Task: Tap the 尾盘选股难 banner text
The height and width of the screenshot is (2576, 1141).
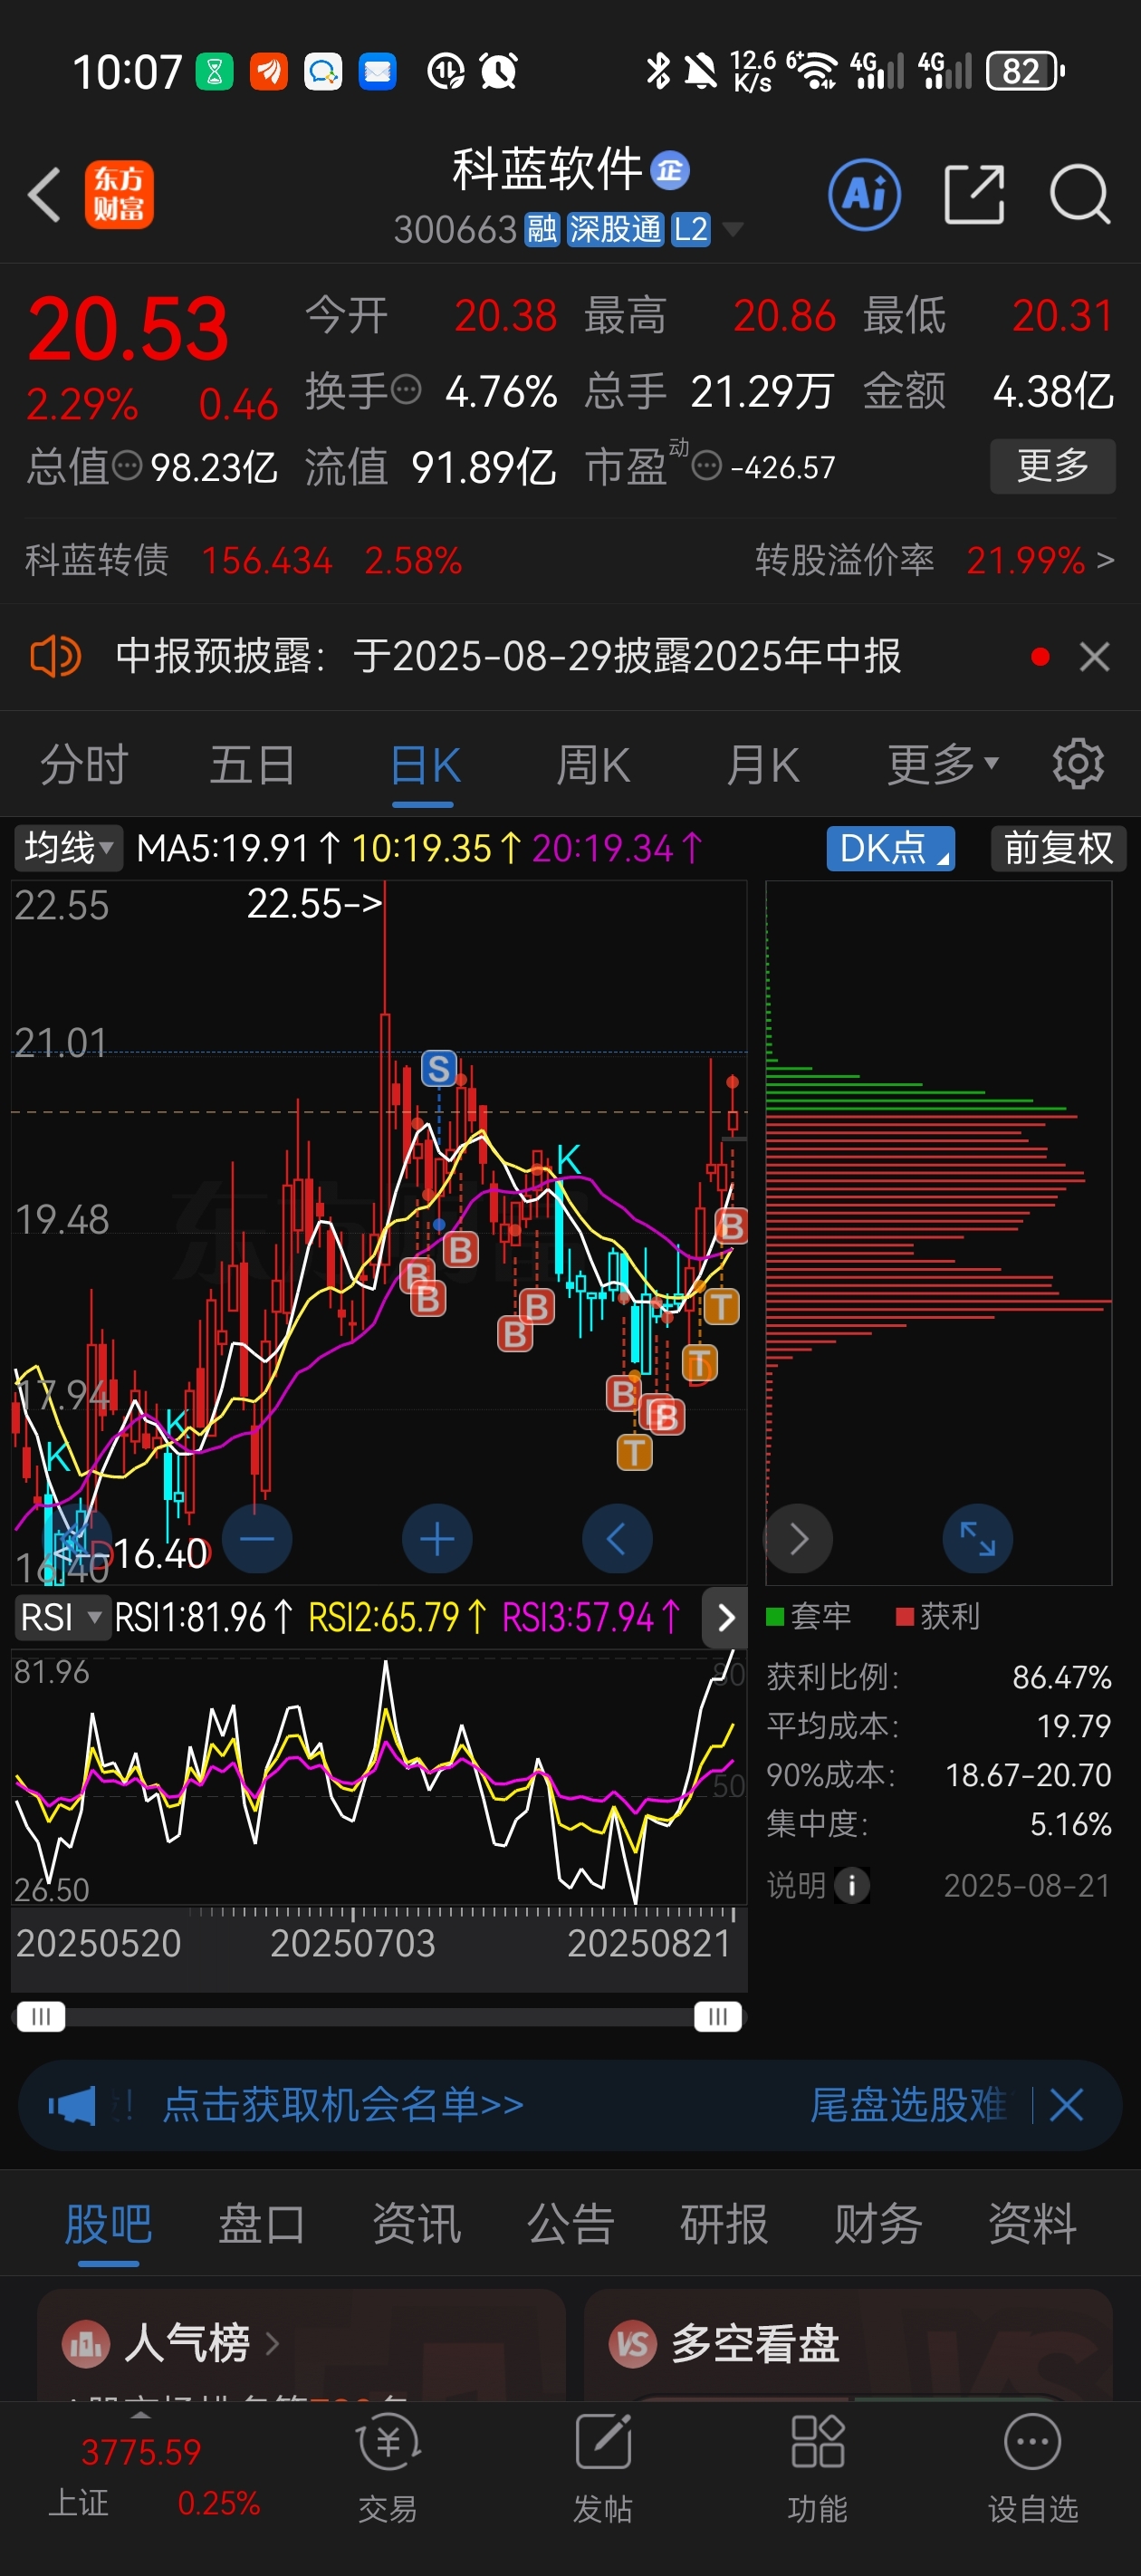Action: 908,2105
